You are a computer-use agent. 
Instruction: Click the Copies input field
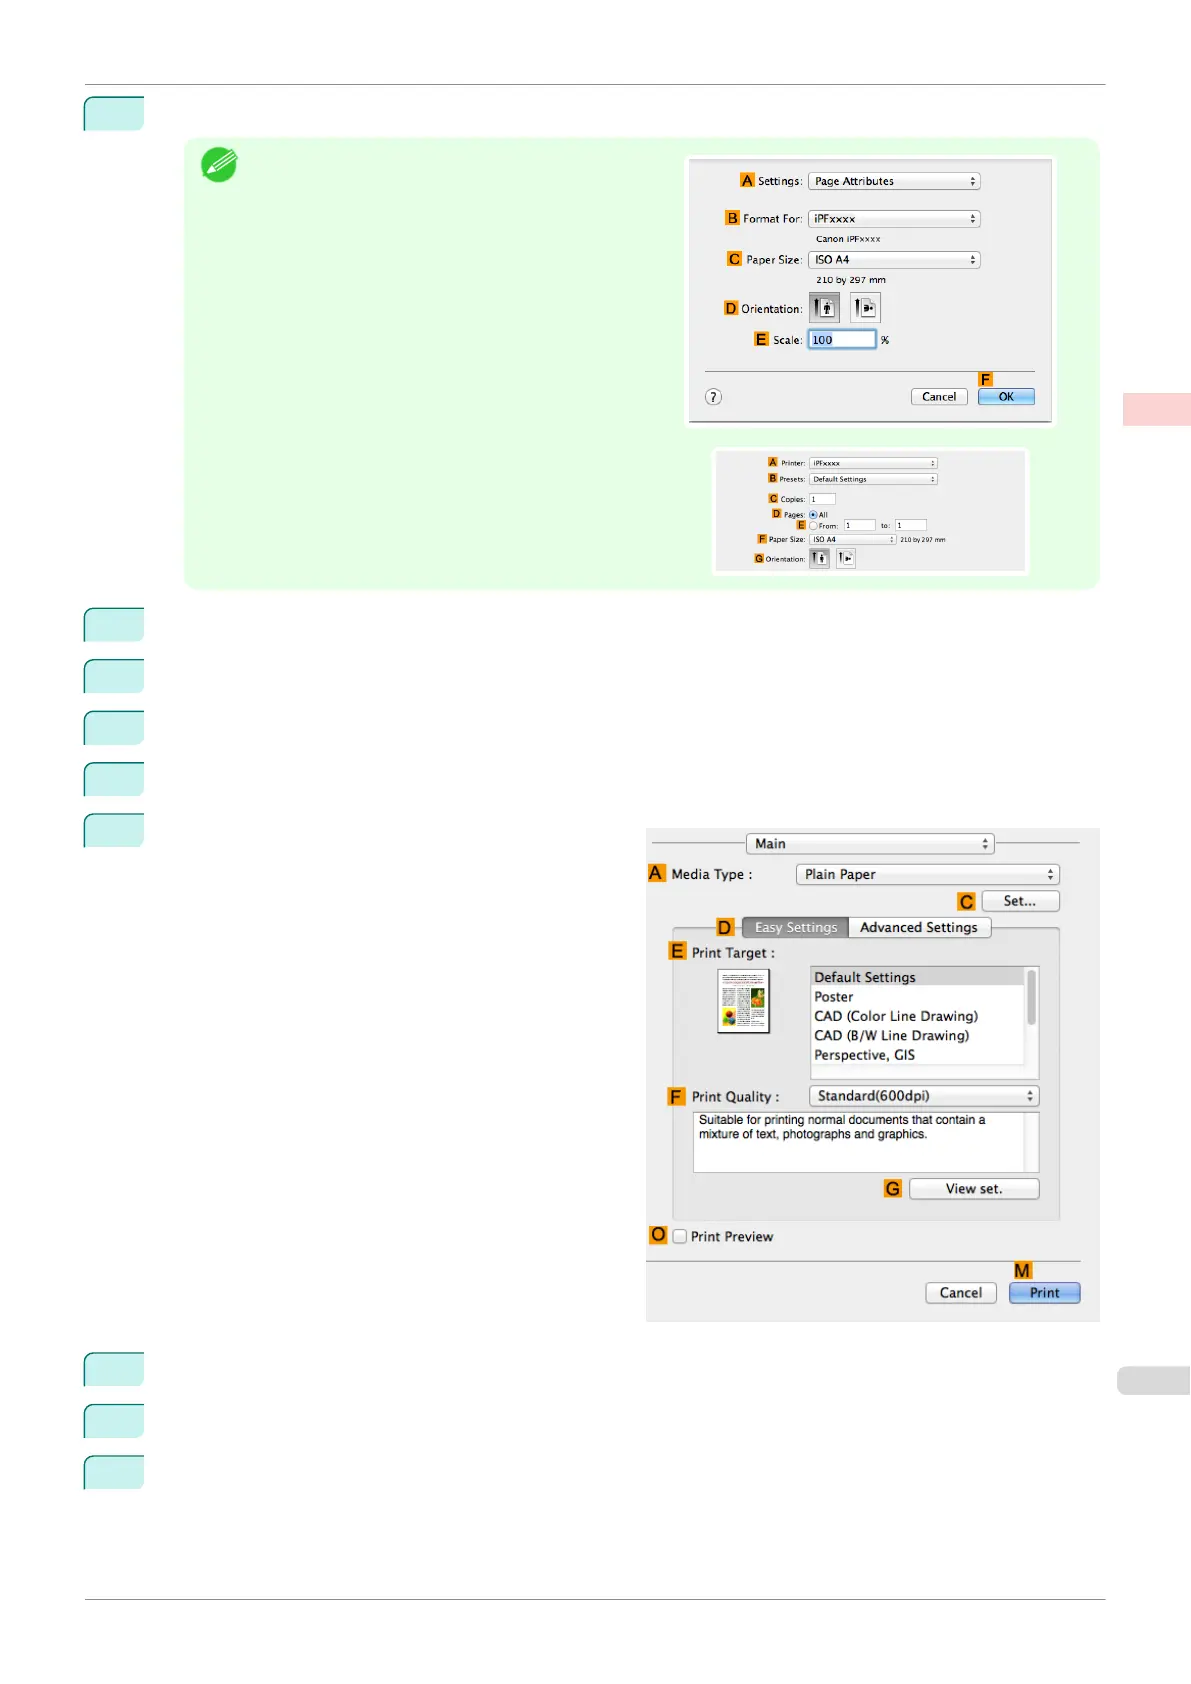[822, 499]
